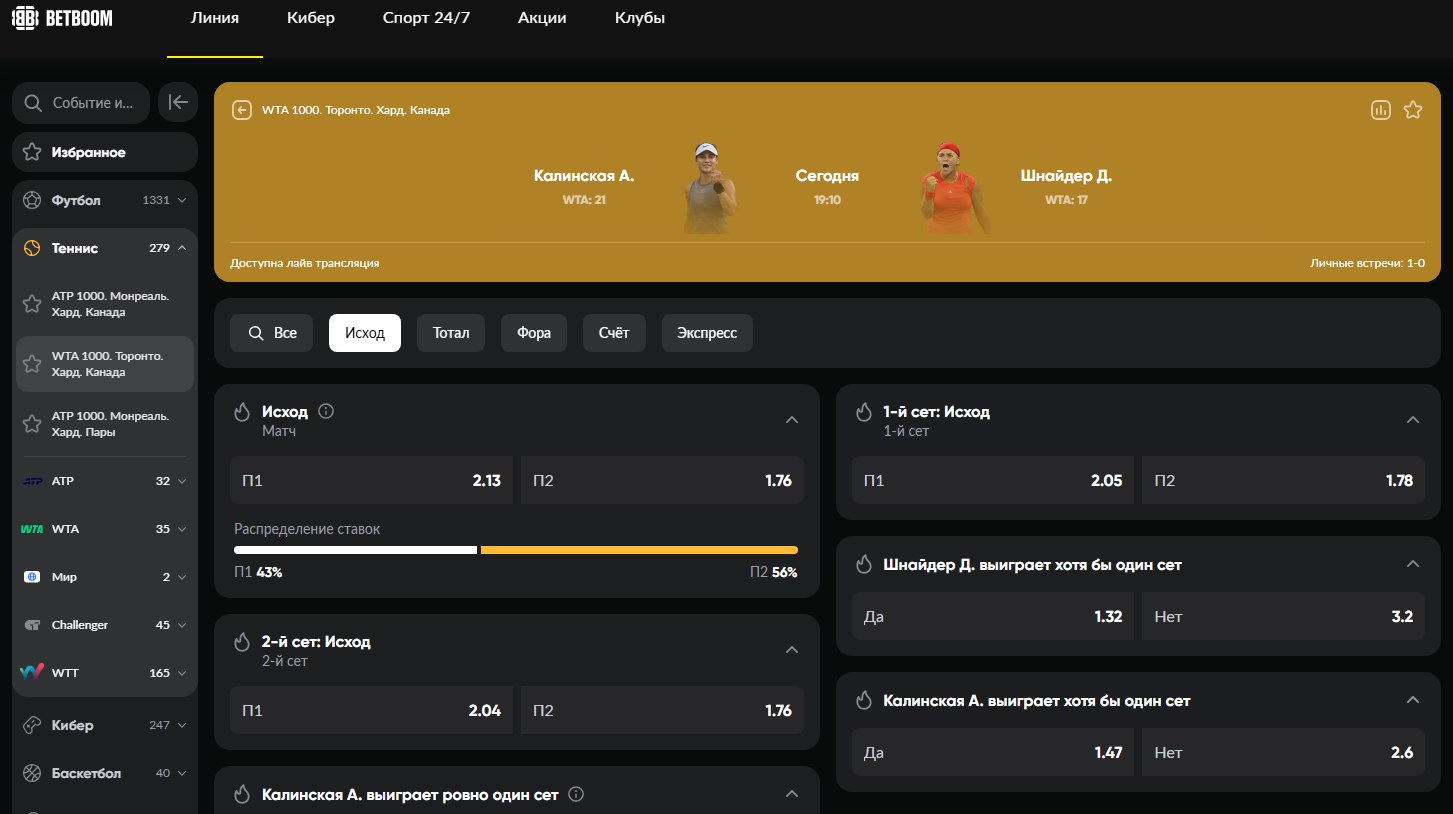The width and height of the screenshot is (1453, 814).
Task: Switch to Кибер in the top navigation
Action: [x=311, y=18]
